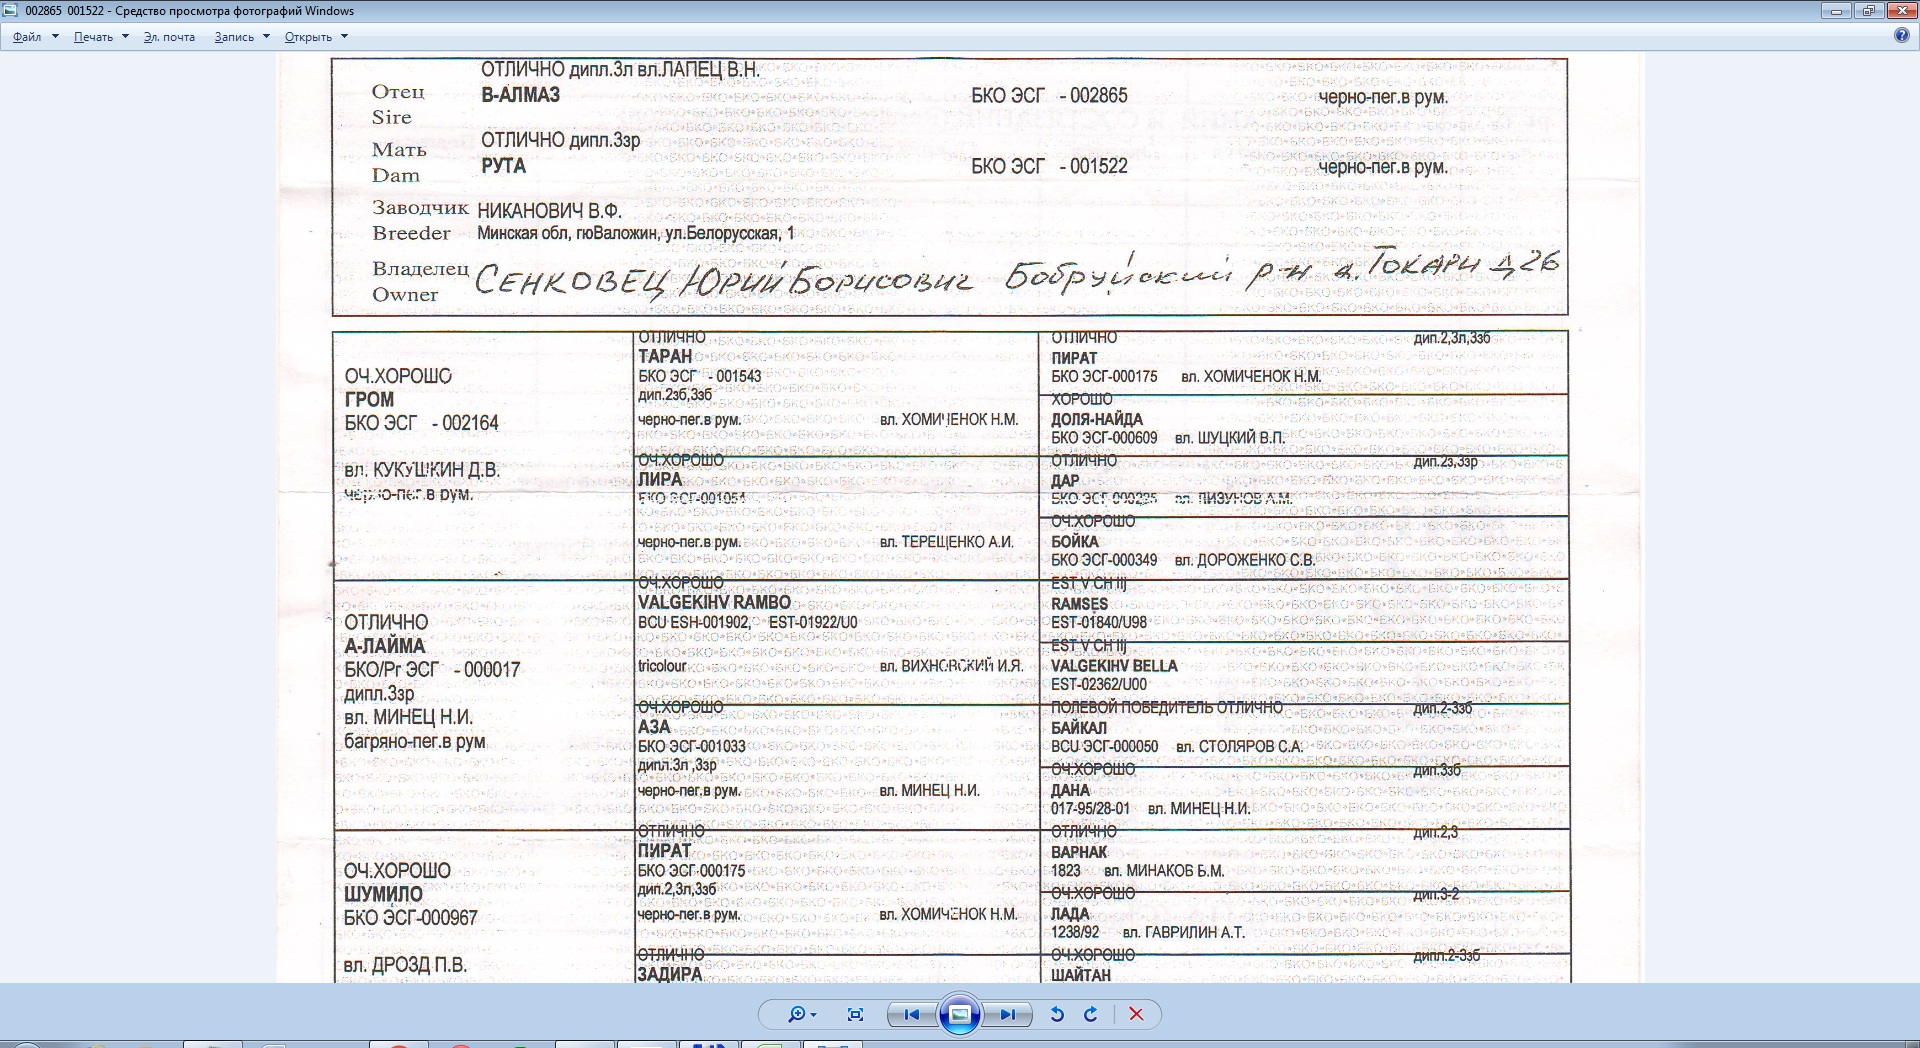Open the zoom slider dropdown arrow
Viewport: 1920px width, 1048px height.
coord(814,1015)
